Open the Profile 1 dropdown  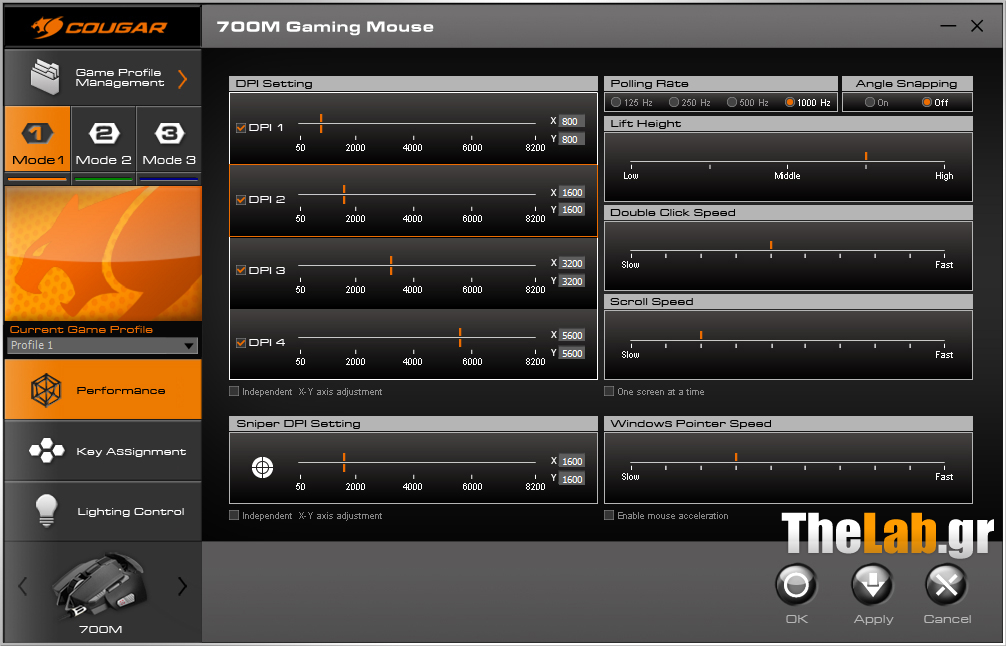(103, 345)
